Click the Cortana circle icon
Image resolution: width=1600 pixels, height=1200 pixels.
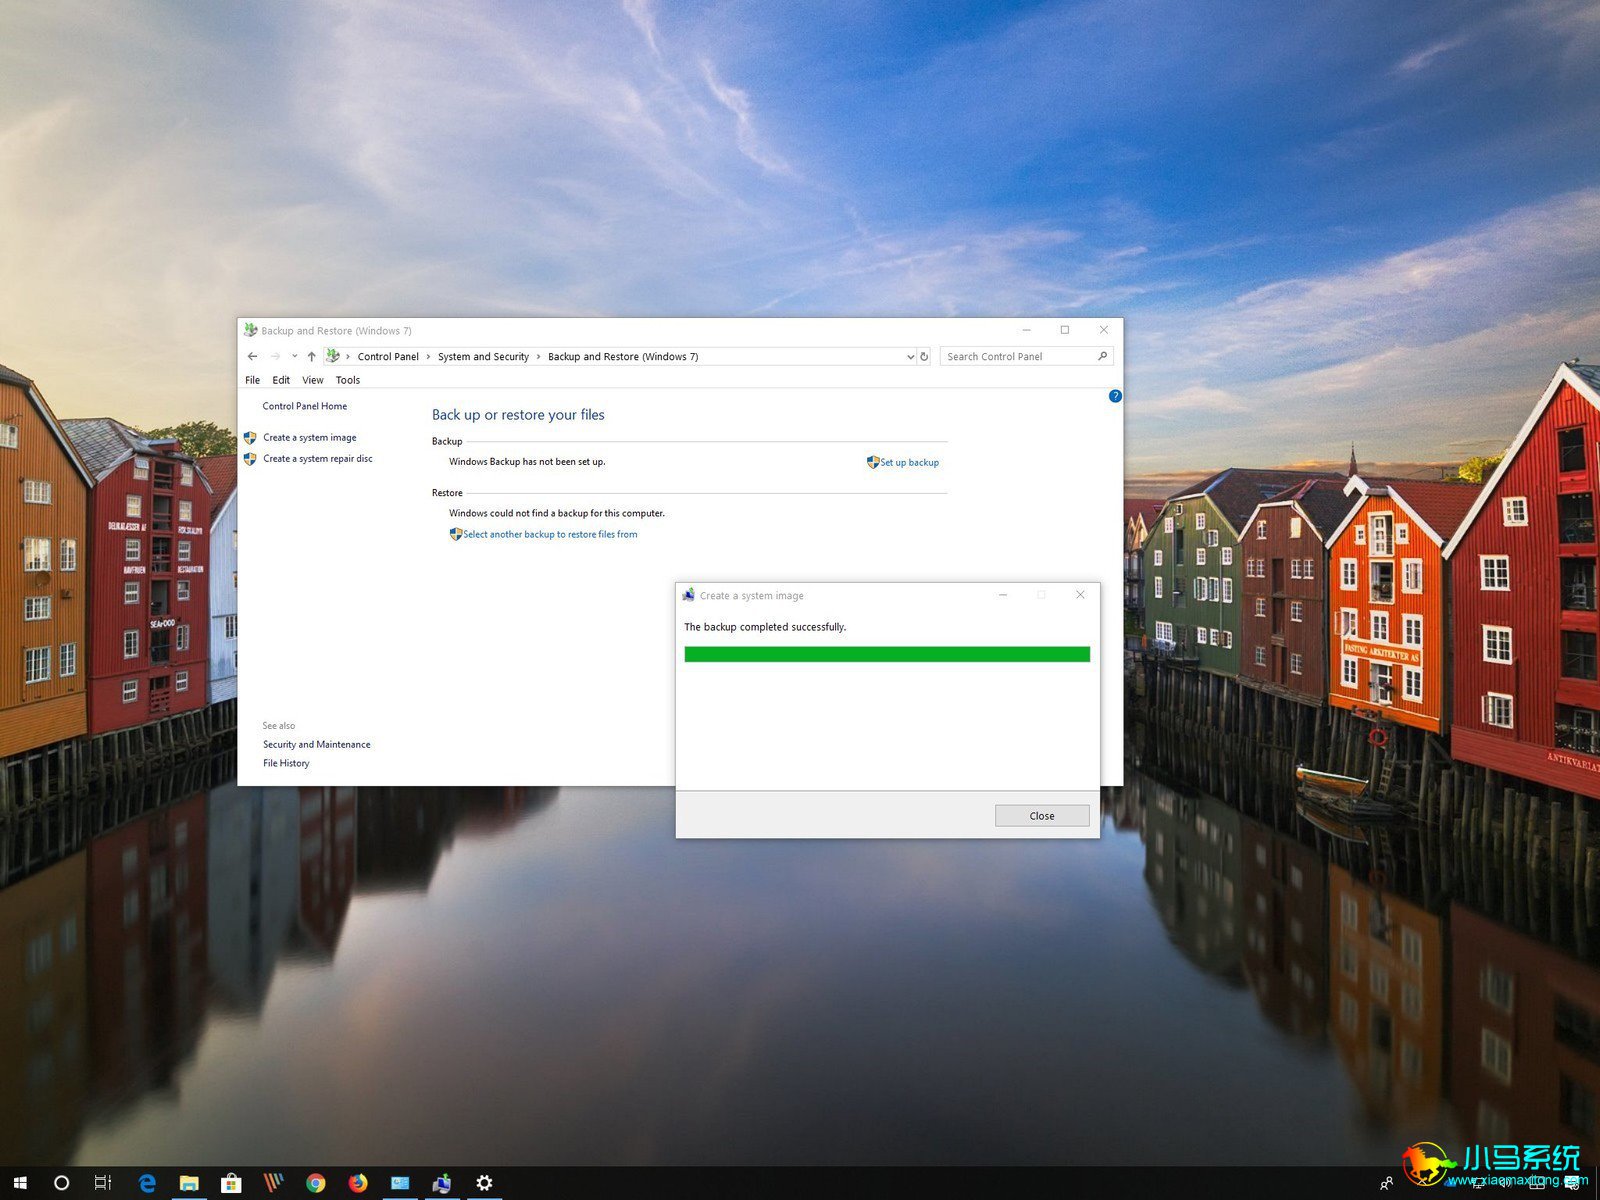pyautogui.click(x=61, y=1183)
